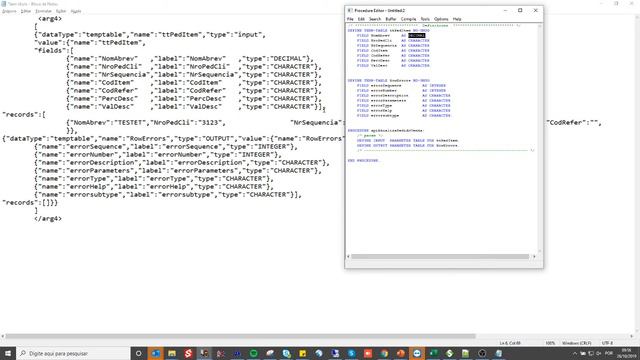Open Excel green icon on taskbar
Image resolution: width=640 pixels, height=360 pixels.
pos(433,353)
